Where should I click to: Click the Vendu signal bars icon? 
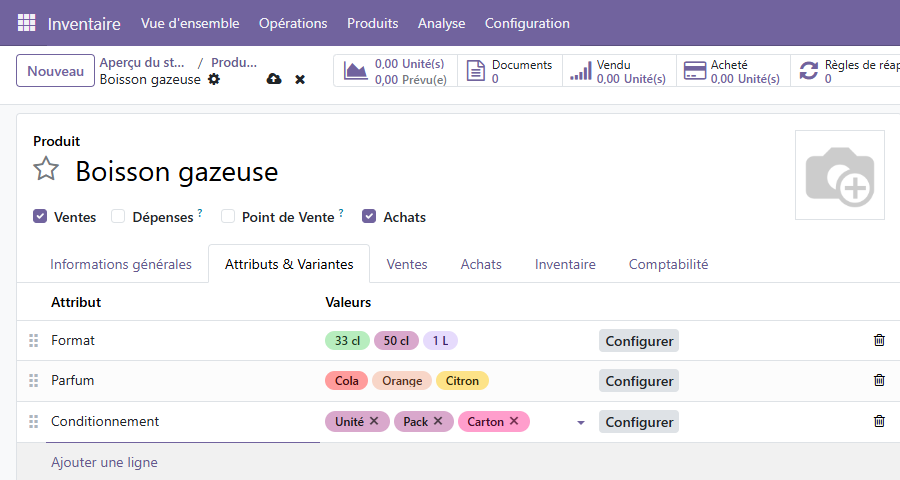pyautogui.click(x=580, y=71)
